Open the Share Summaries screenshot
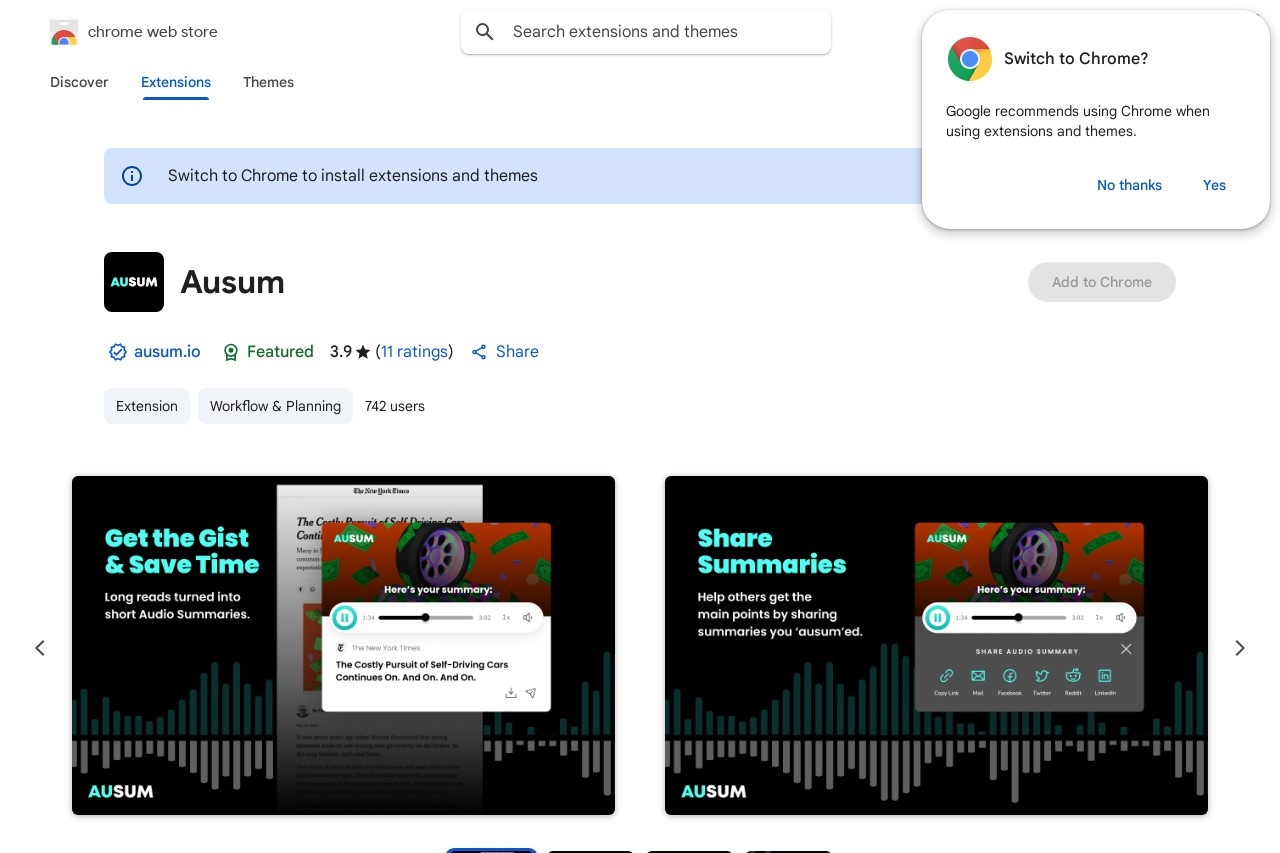Viewport: 1280px width, 853px height. (936, 645)
